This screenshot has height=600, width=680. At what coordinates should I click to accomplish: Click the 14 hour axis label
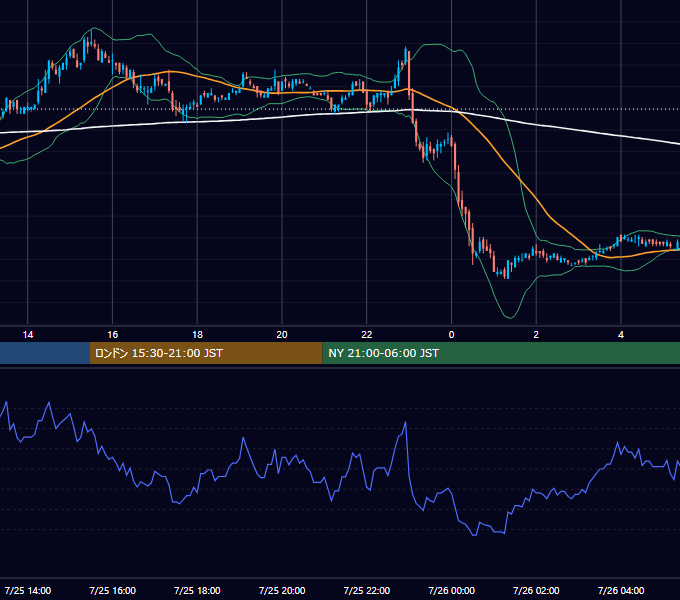[x=28, y=335]
